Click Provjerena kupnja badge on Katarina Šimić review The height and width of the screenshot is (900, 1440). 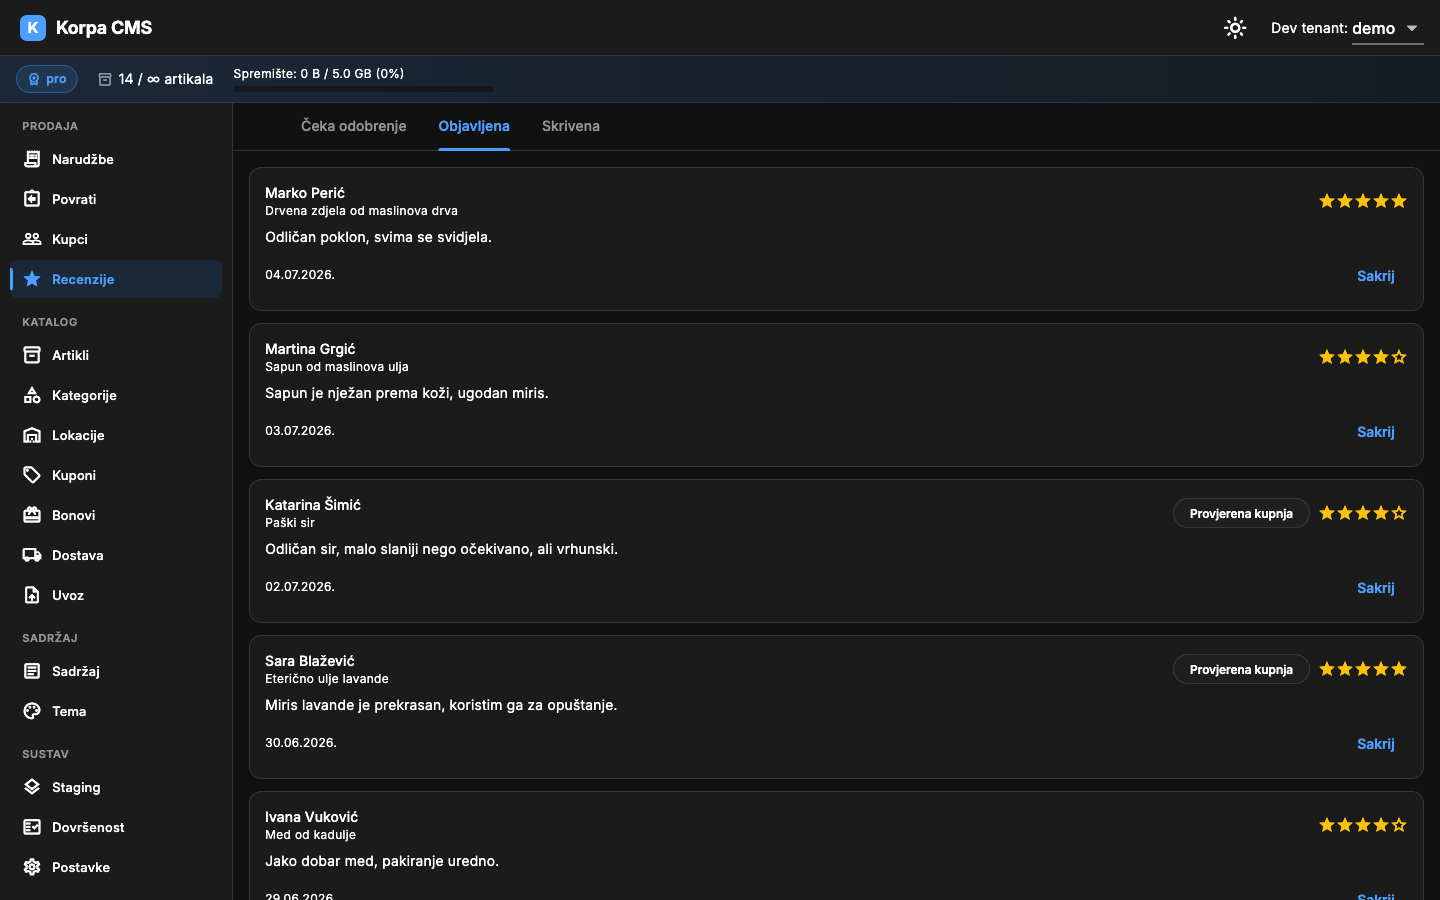point(1241,513)
